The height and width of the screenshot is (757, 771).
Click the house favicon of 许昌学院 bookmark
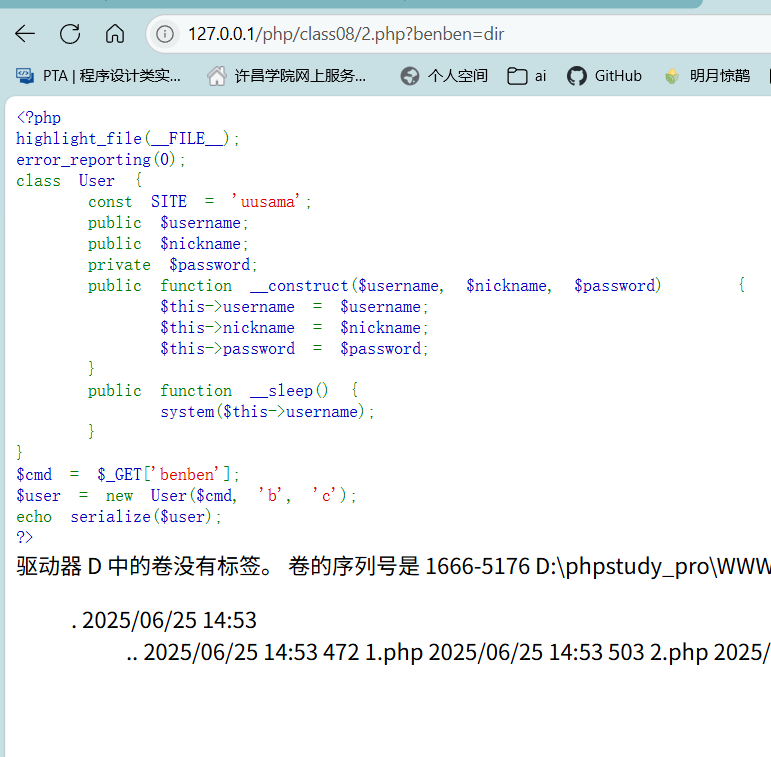click(x=216, y=76)
